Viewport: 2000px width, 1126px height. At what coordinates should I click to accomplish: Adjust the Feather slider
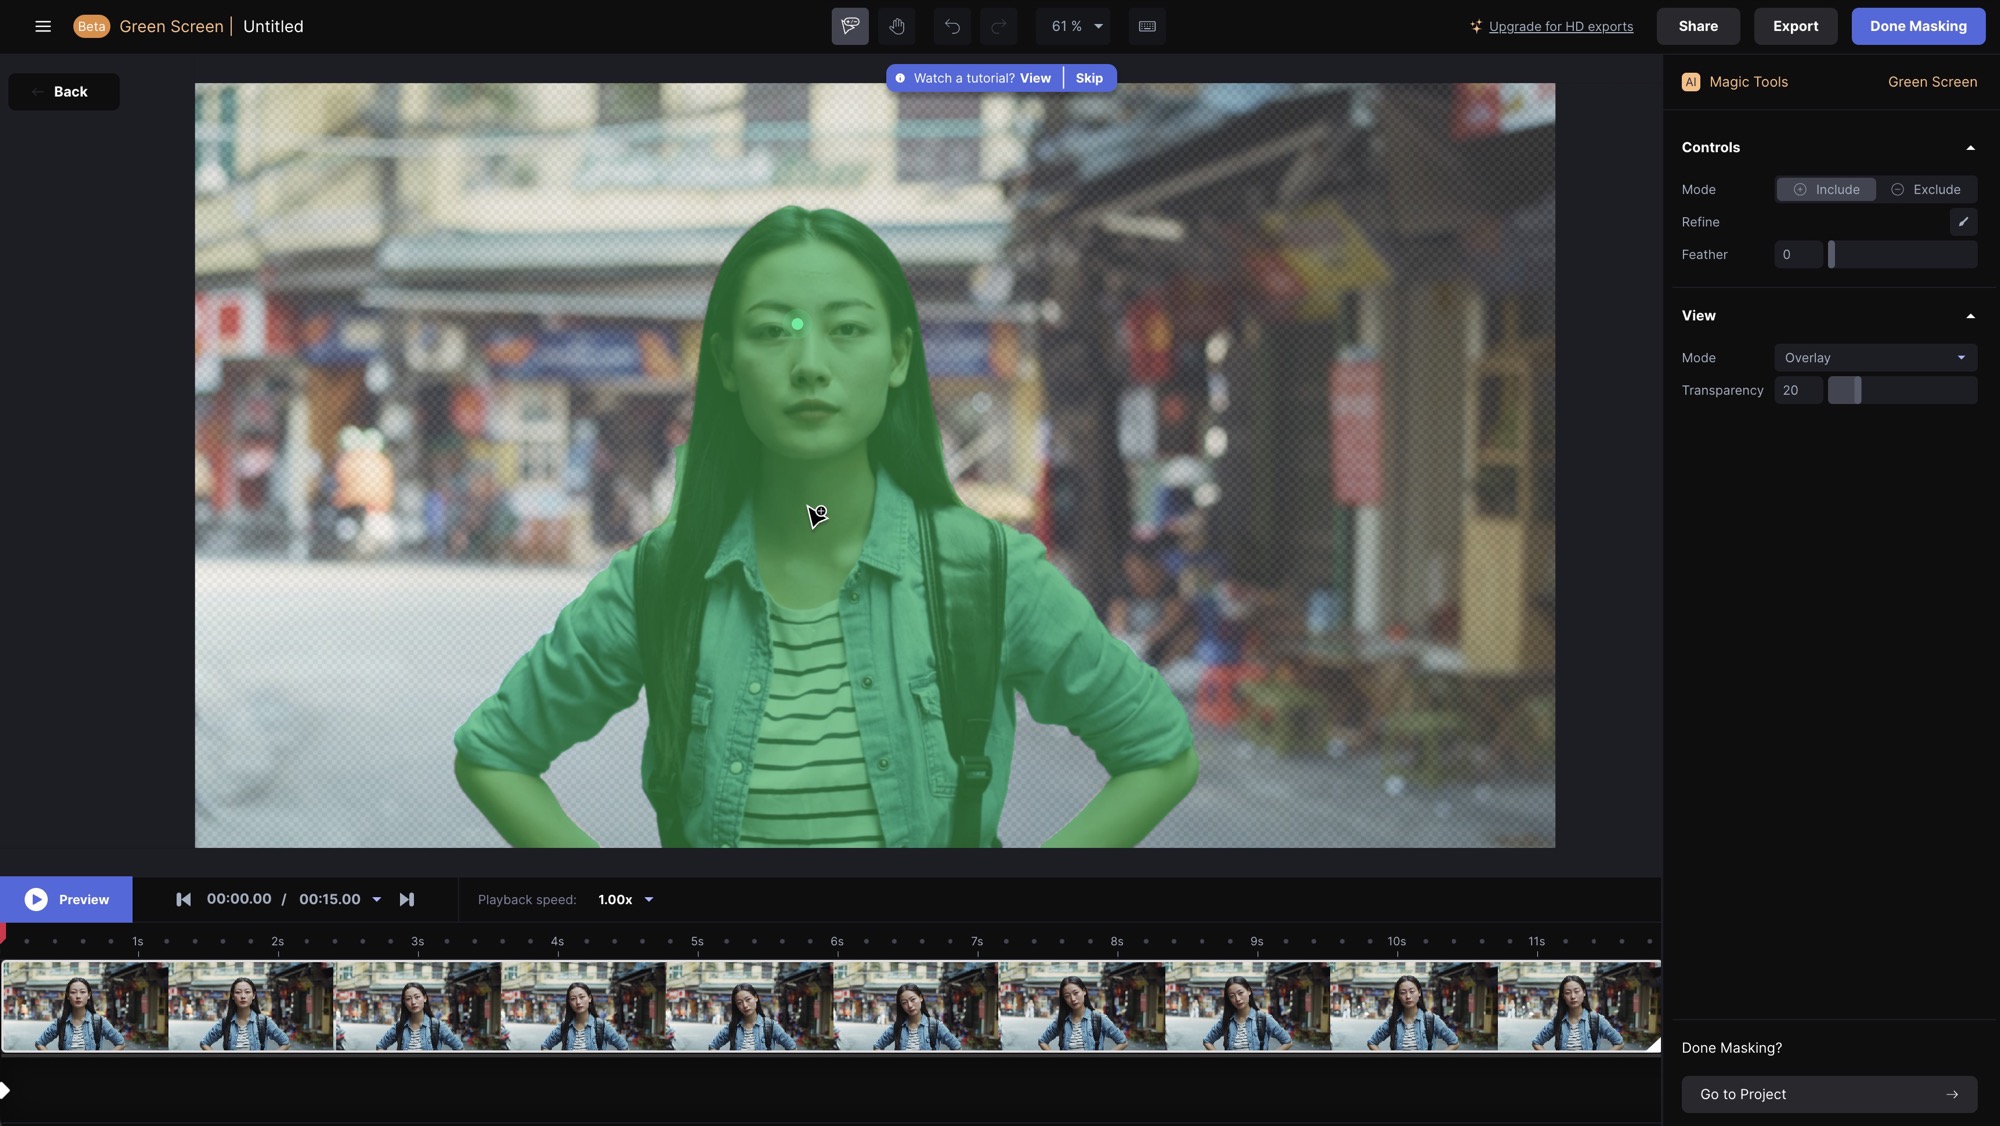(x=1832, y=254)
